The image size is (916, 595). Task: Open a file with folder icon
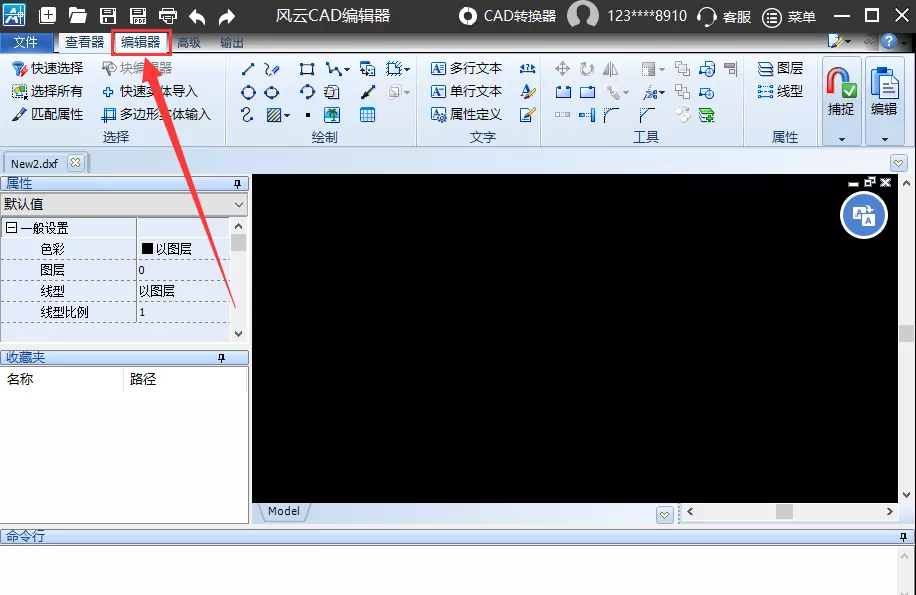(x=78, y=16)
